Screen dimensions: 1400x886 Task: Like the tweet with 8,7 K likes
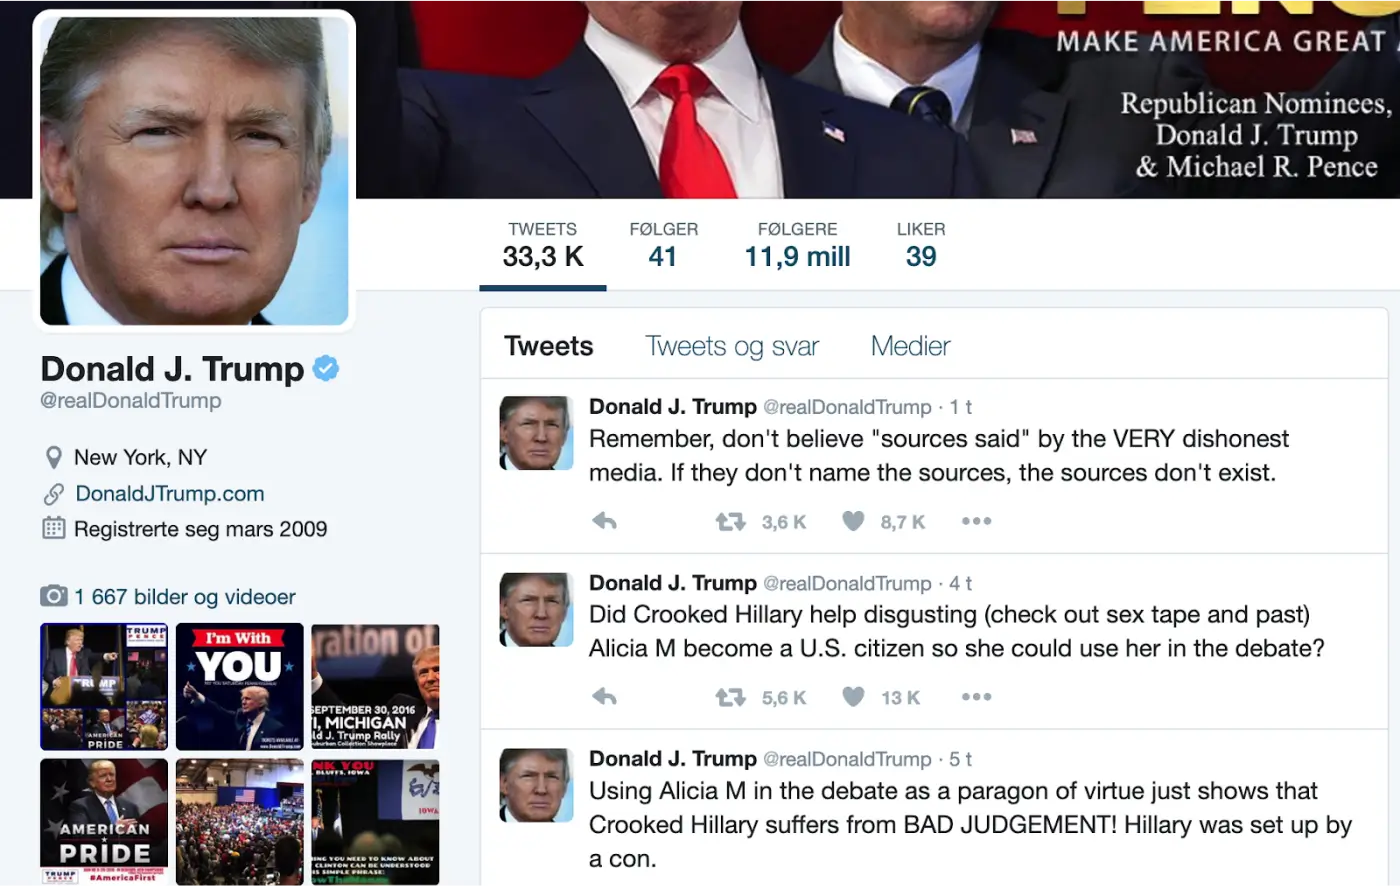click(853, 521)
